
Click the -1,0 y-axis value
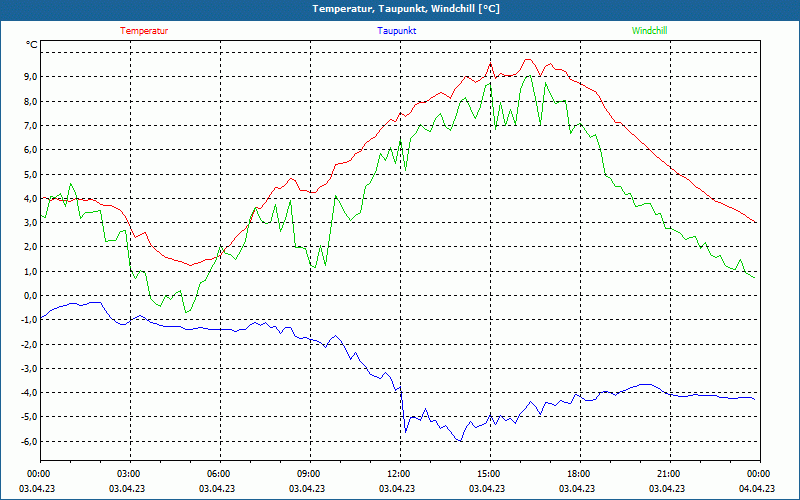click(x=29, y=320)
